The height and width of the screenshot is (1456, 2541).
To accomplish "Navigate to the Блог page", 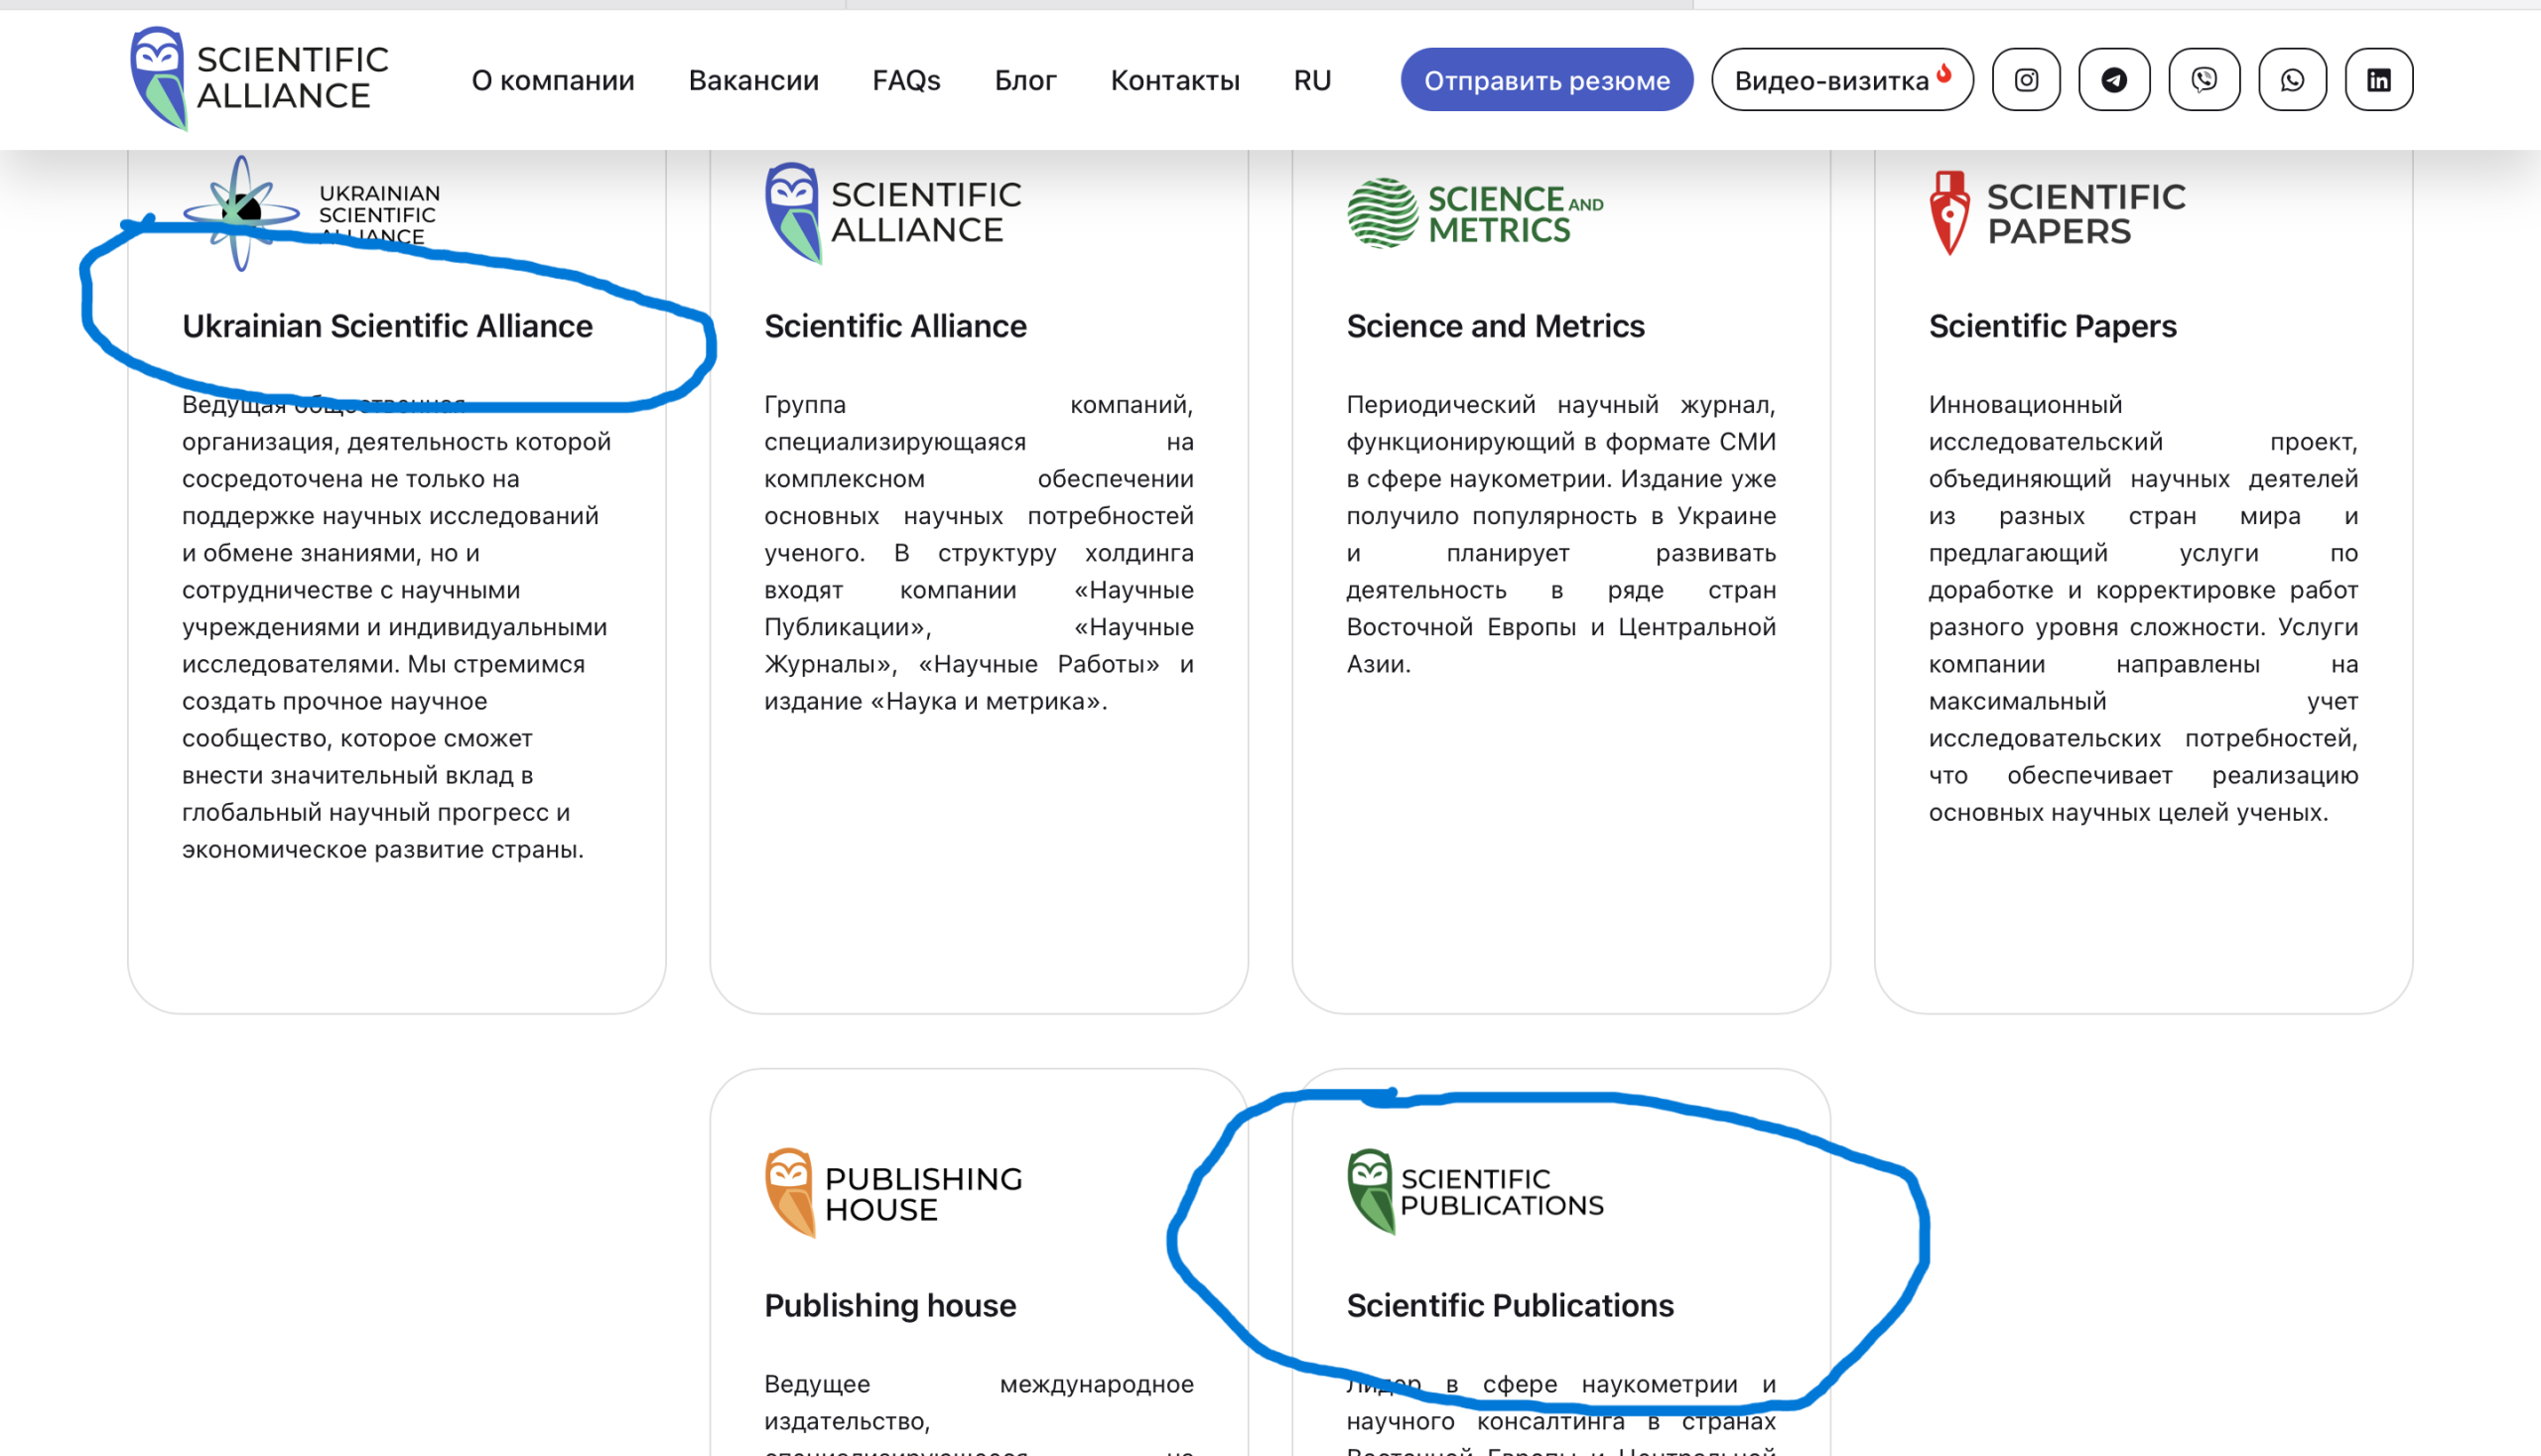I will click(1025, 80).
